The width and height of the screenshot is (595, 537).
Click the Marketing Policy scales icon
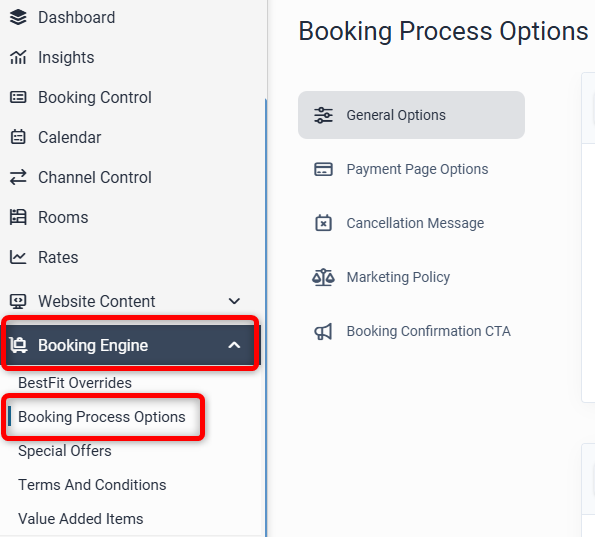[323, 277]
